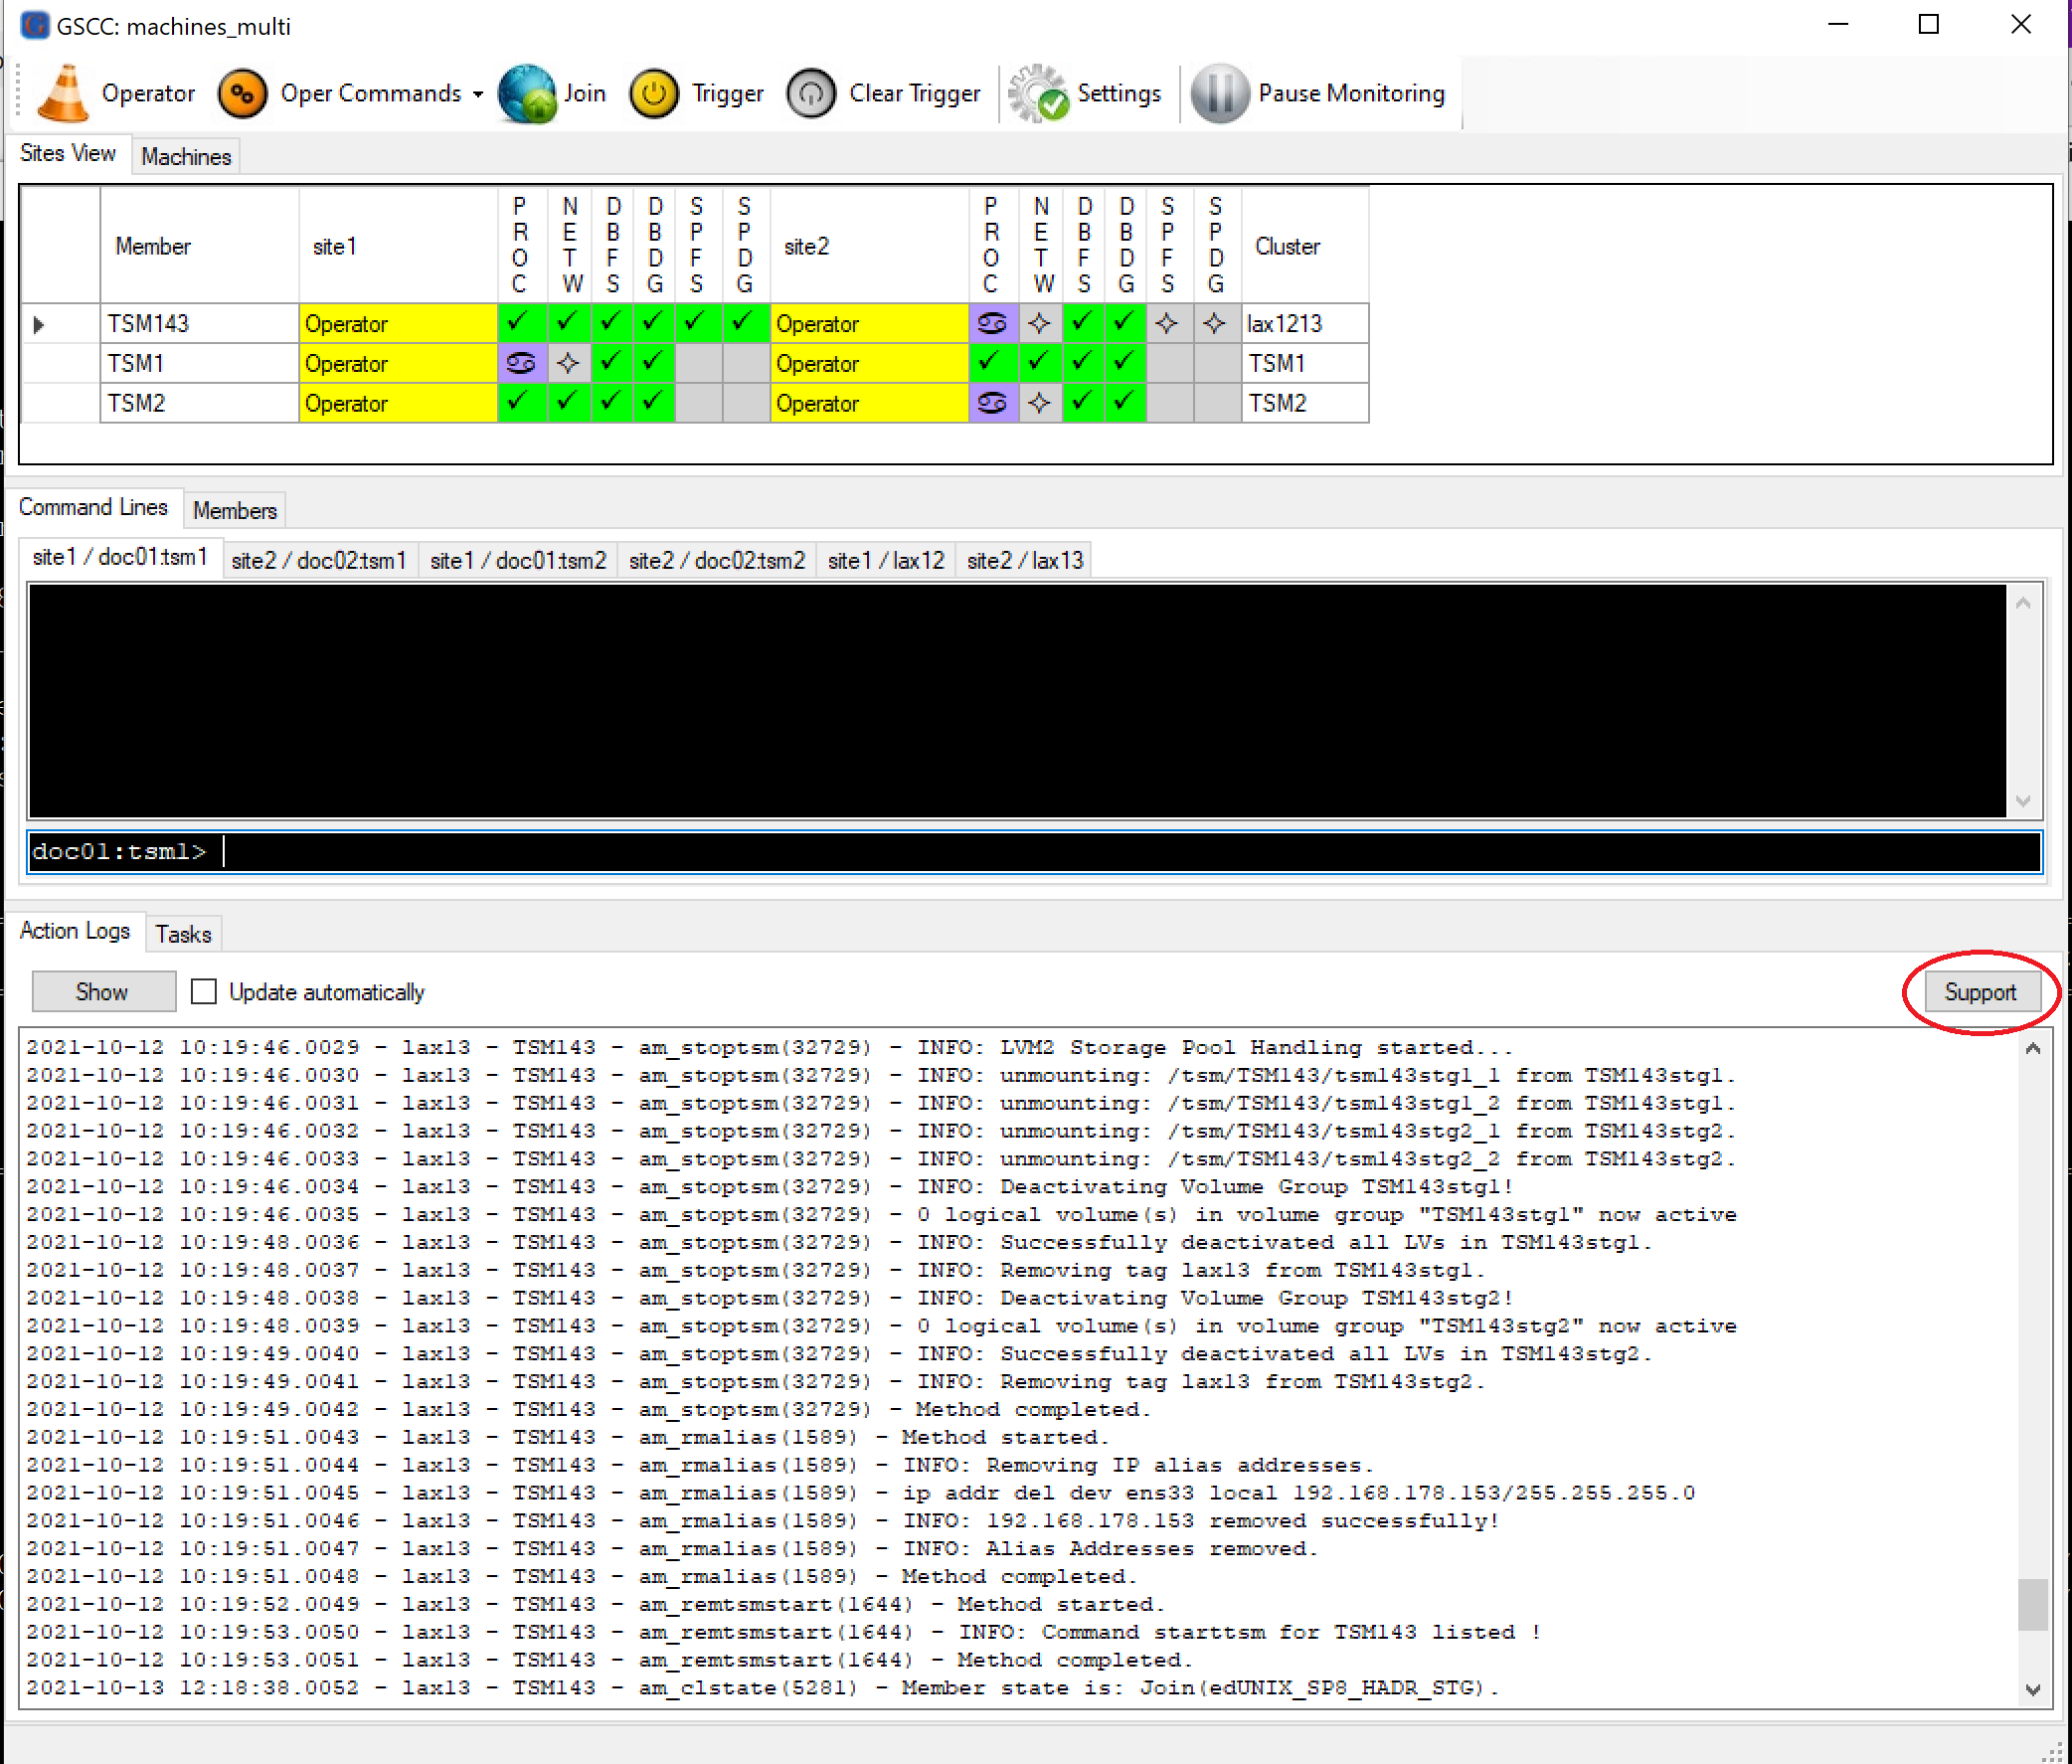The image size is (2072, 1764).
Task: Click TSM143 site2 NETW star status icon
Action: (x=1040, y=324)
